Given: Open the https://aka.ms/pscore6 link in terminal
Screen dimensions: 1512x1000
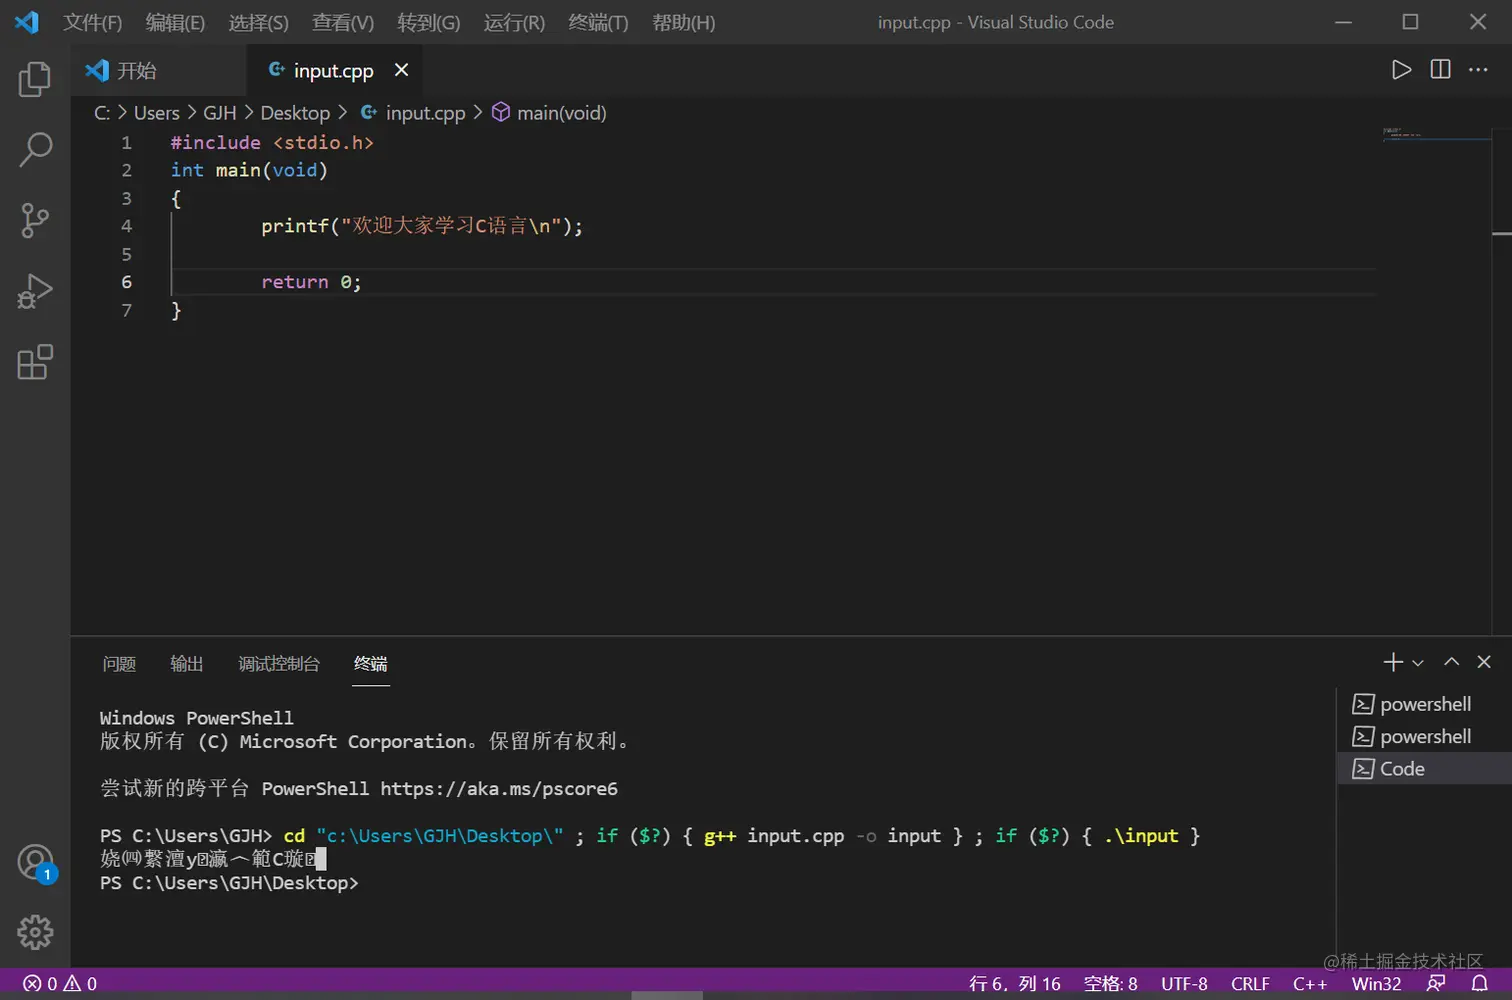Looking at the screenshot, I should pyautogui.click(x=499, y=789).
